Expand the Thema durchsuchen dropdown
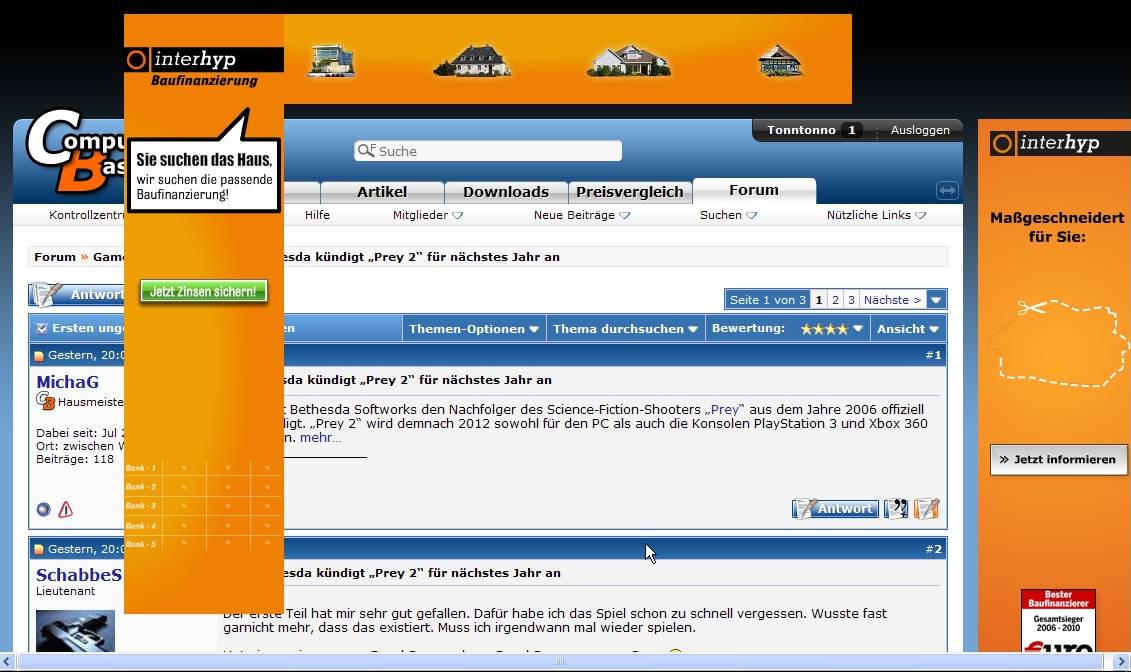Image resolution: width=1131 pixels, height=672 pixels. click(x=625, y=329)
